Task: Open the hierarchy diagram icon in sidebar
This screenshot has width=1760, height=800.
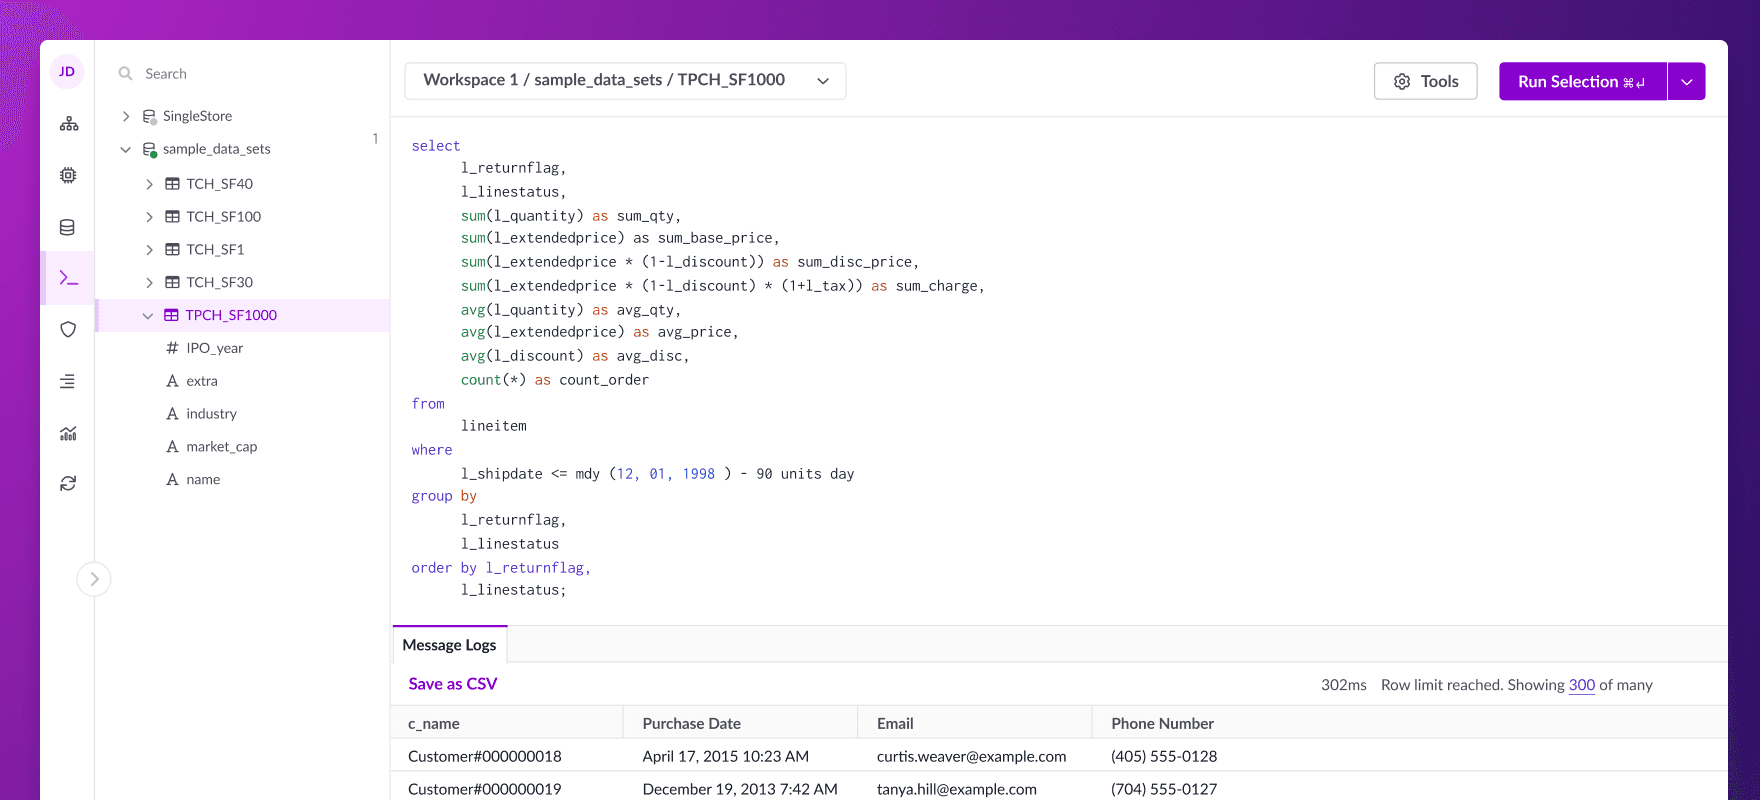Action: (68, 124)
